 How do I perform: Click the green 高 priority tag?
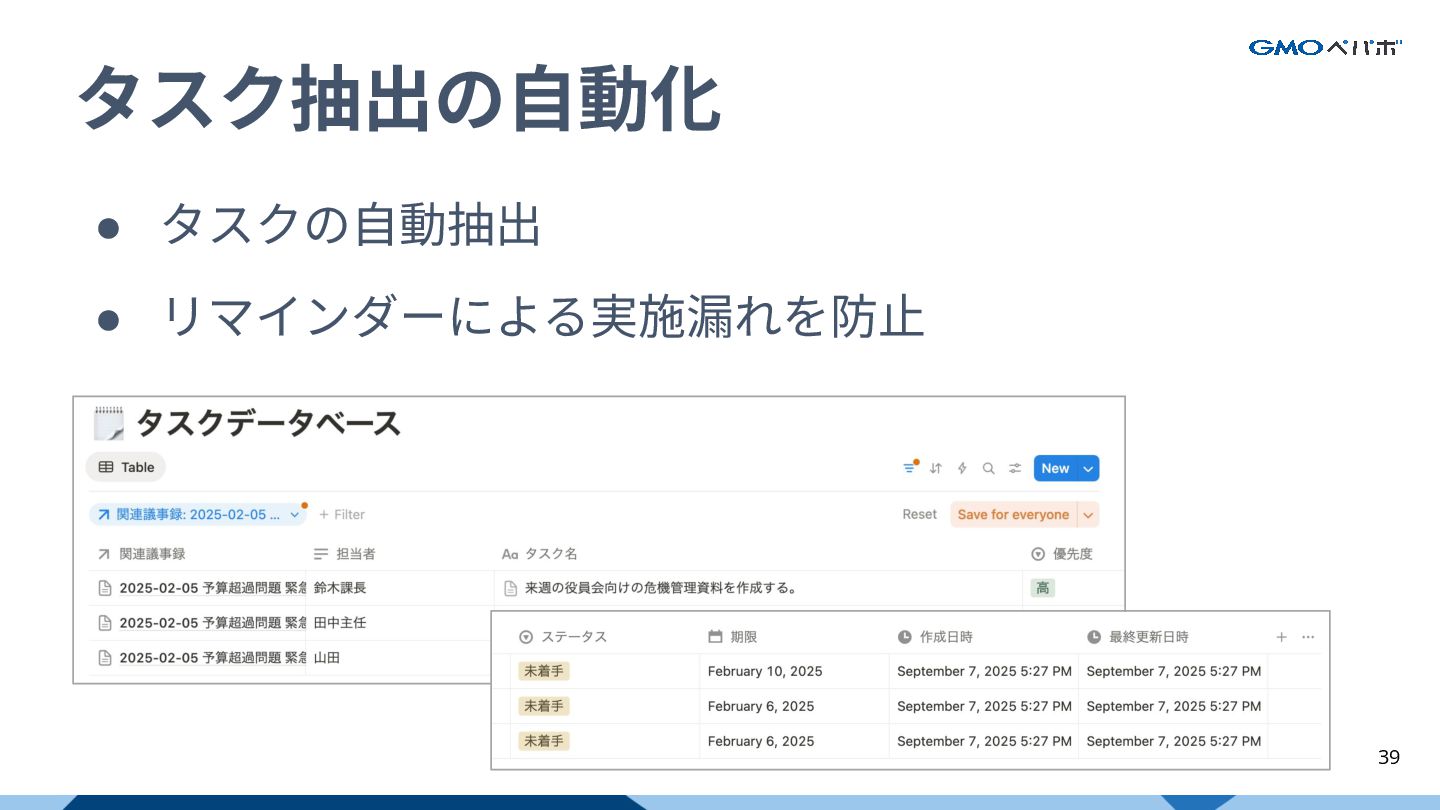tap(1043, 588)
